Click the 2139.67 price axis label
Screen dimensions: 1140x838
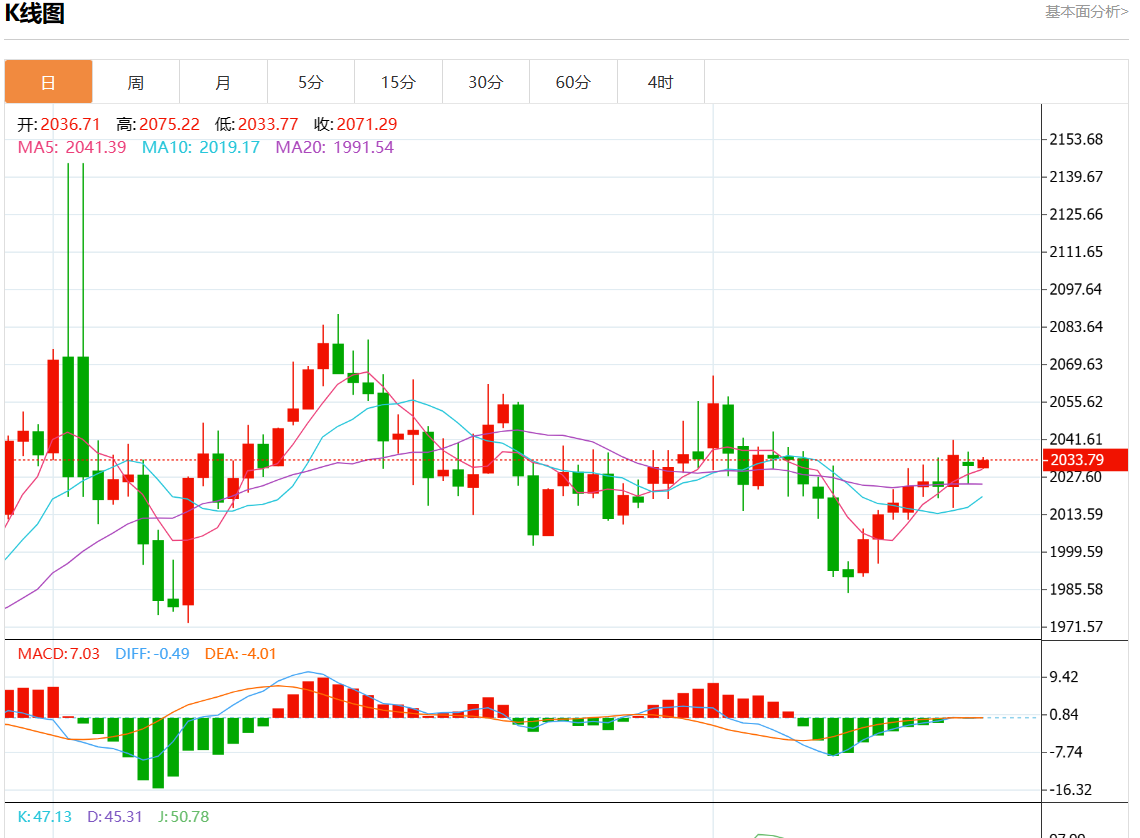[1076, 177]
